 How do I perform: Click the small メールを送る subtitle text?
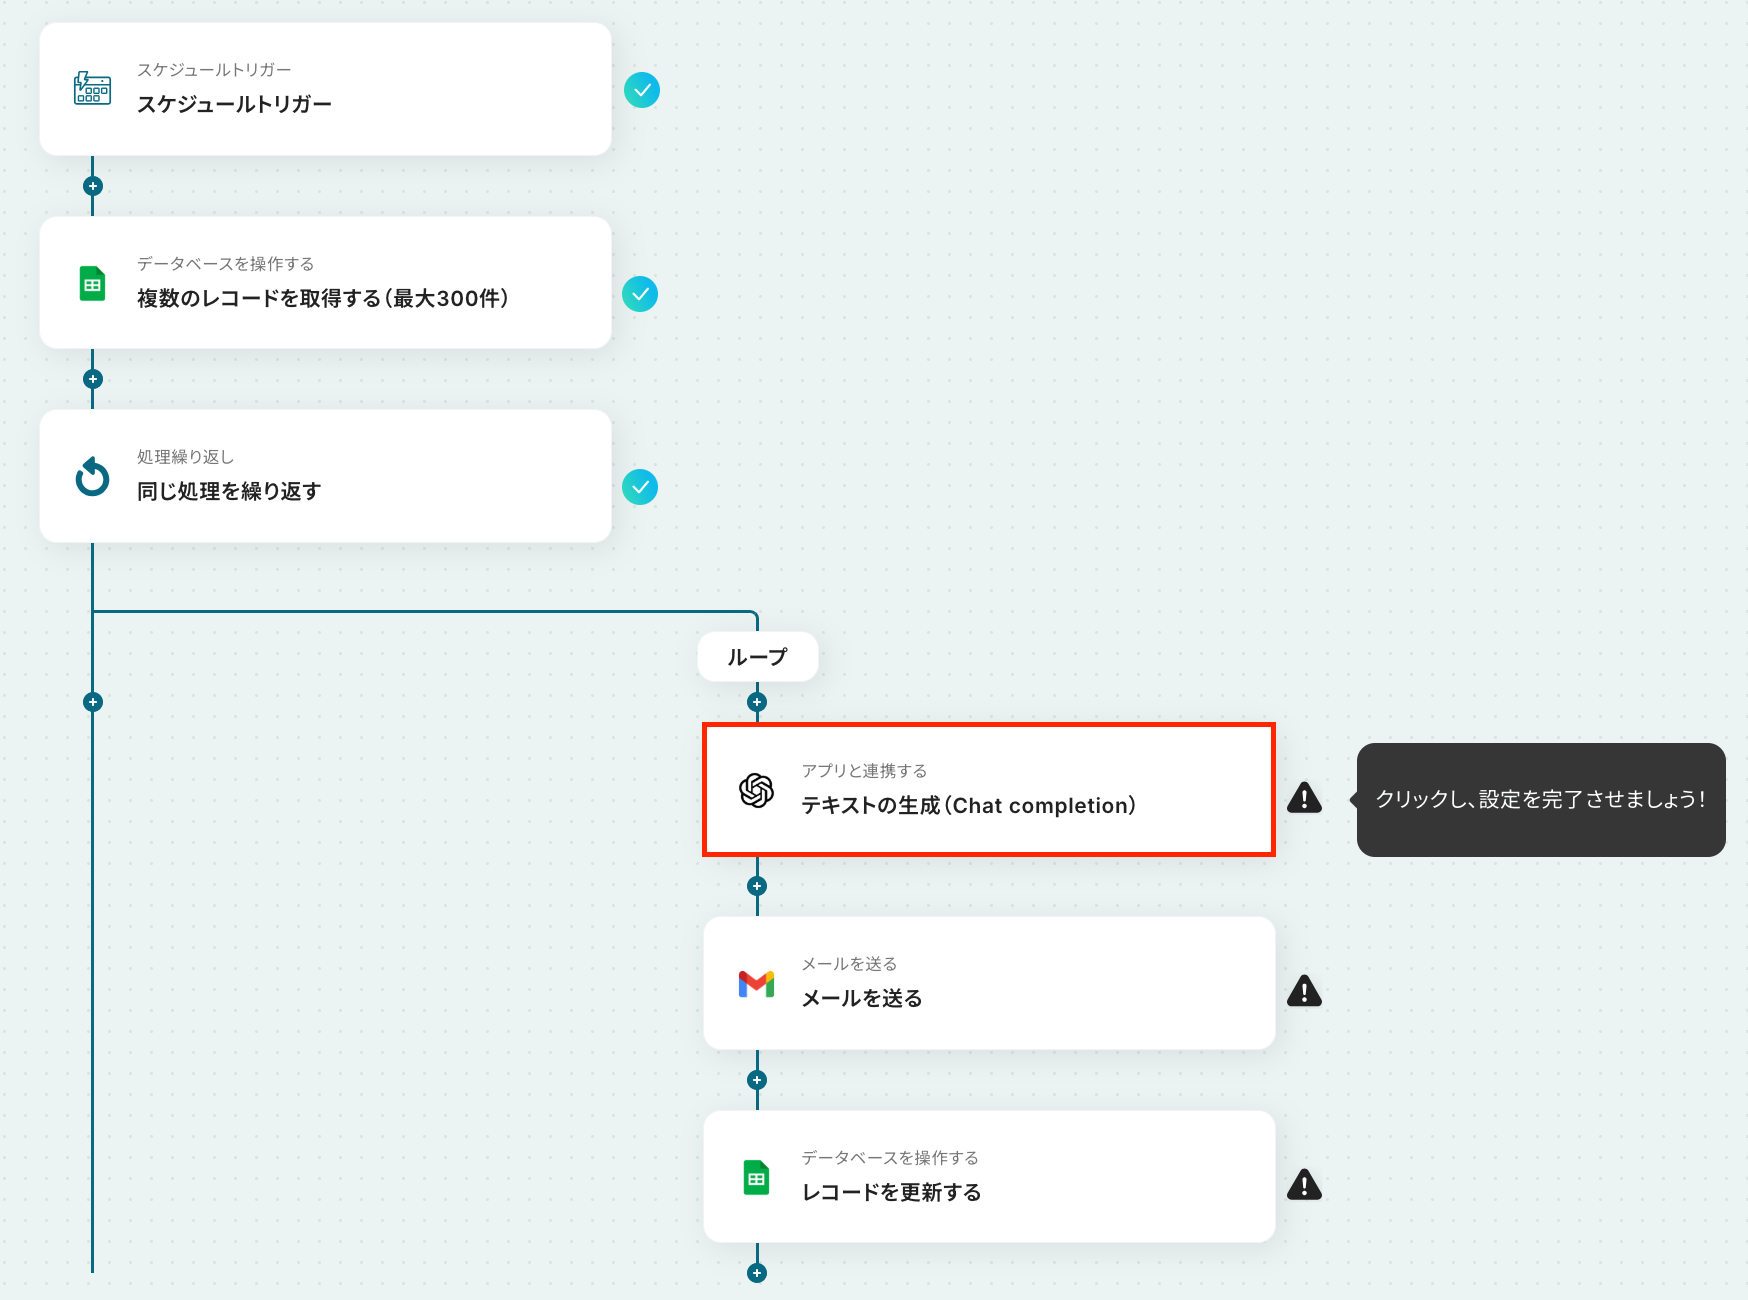[x=850, y=964]
